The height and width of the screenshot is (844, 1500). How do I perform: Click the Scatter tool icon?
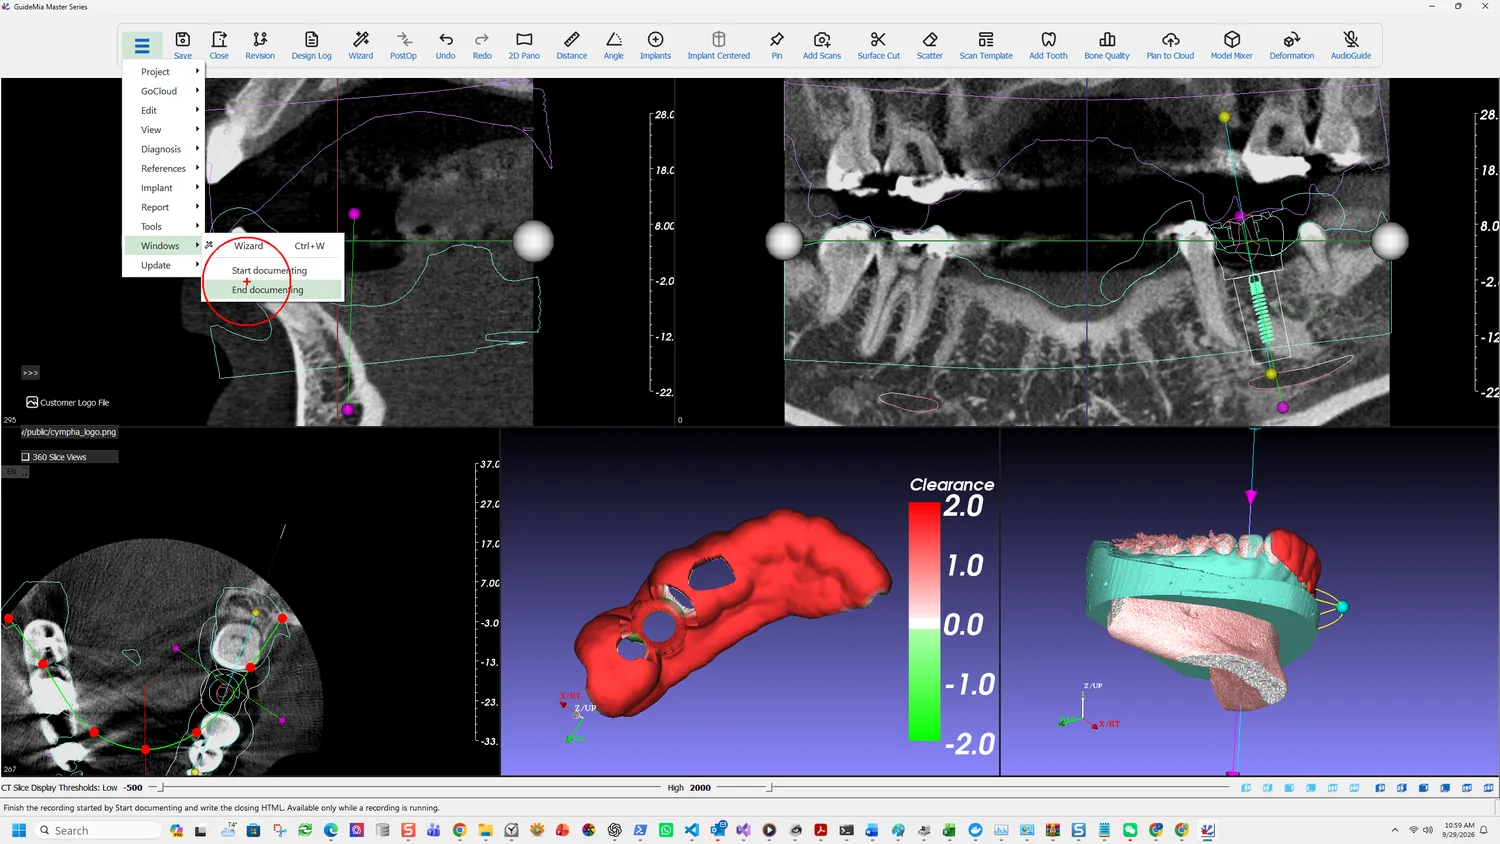(x=930, y=45)
